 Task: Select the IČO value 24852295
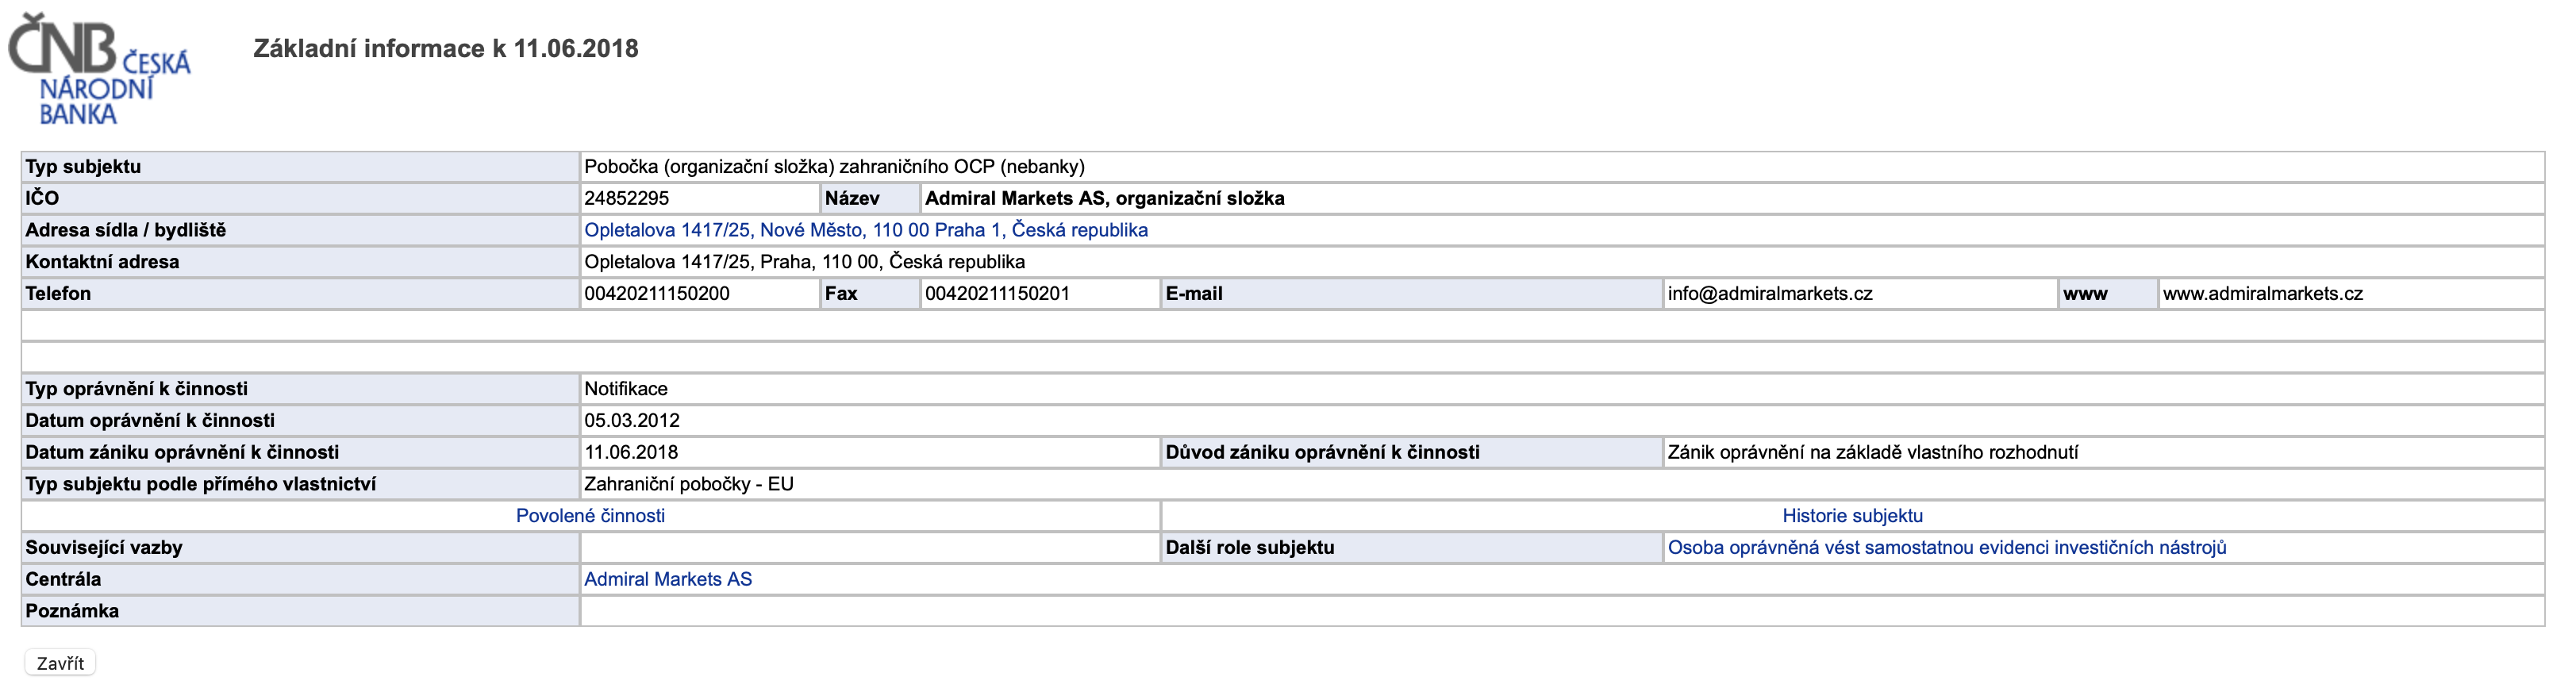coord(627,198)
